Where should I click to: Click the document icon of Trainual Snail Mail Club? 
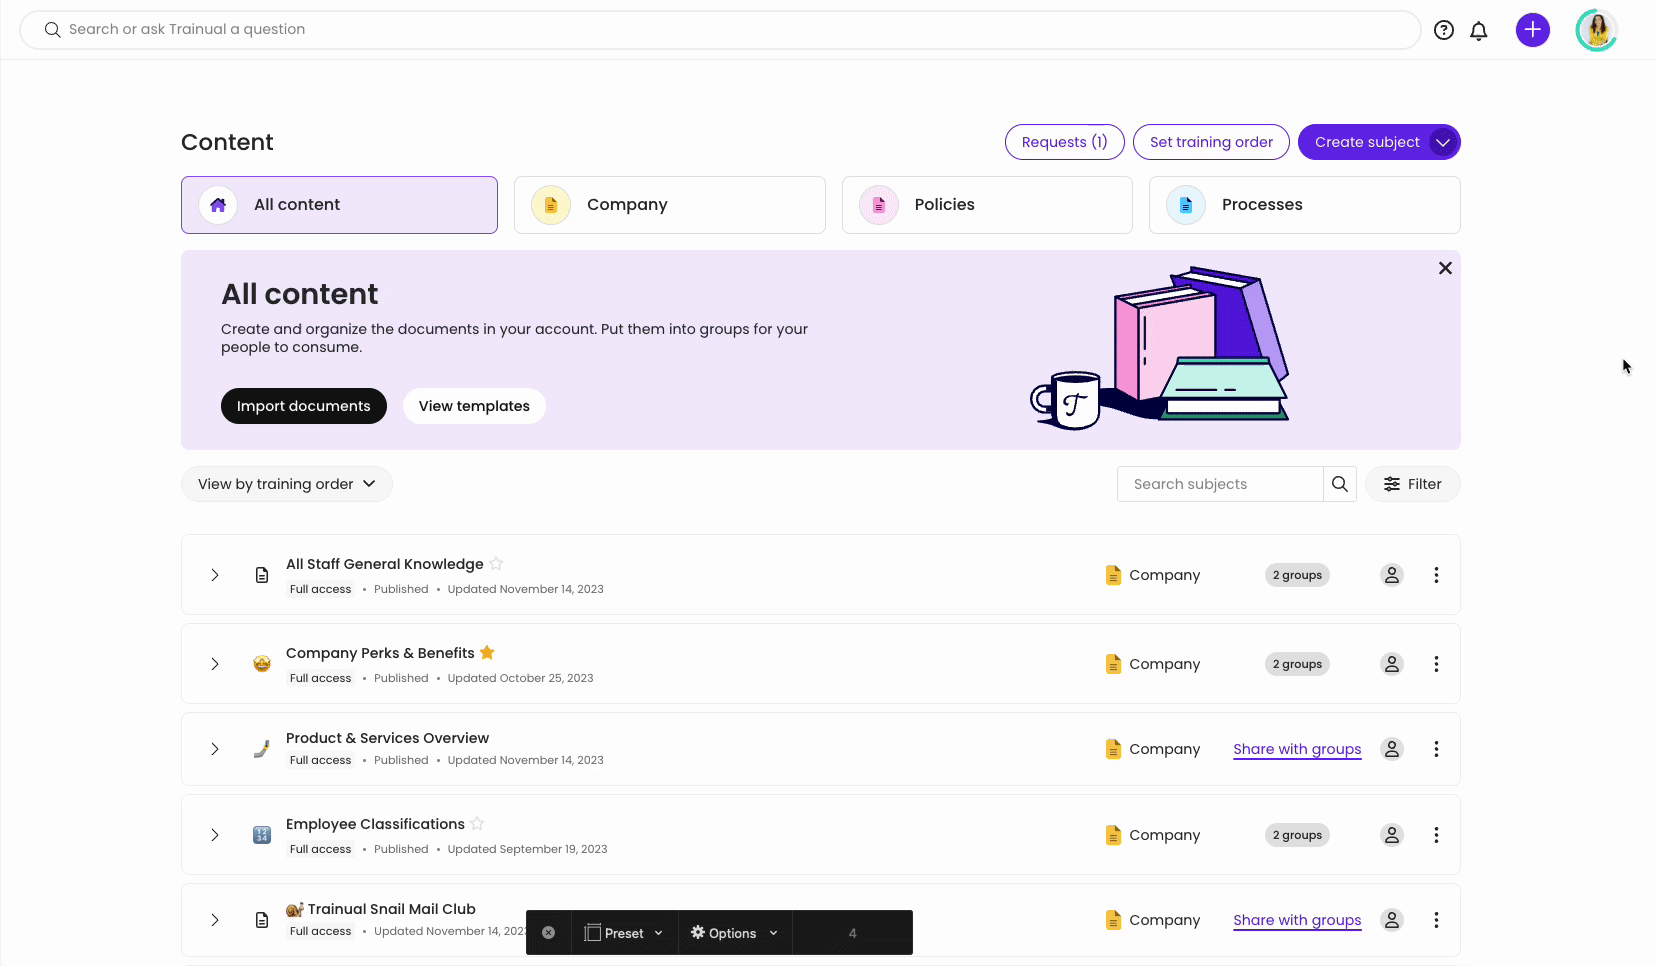(x=262, y=920)
